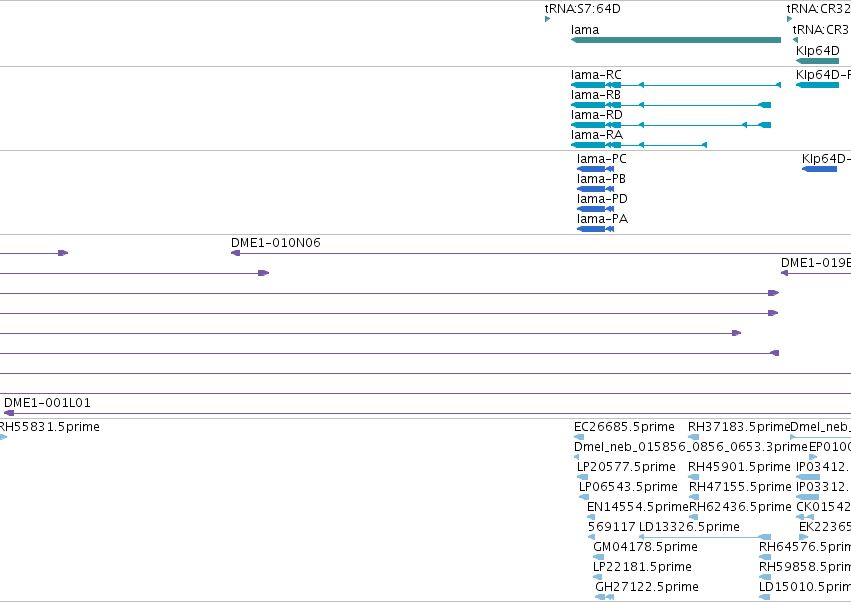Click the RH45901.5prime EST marker
The height and width of the screenshot is (602, 851).
(x=694, y=478)
